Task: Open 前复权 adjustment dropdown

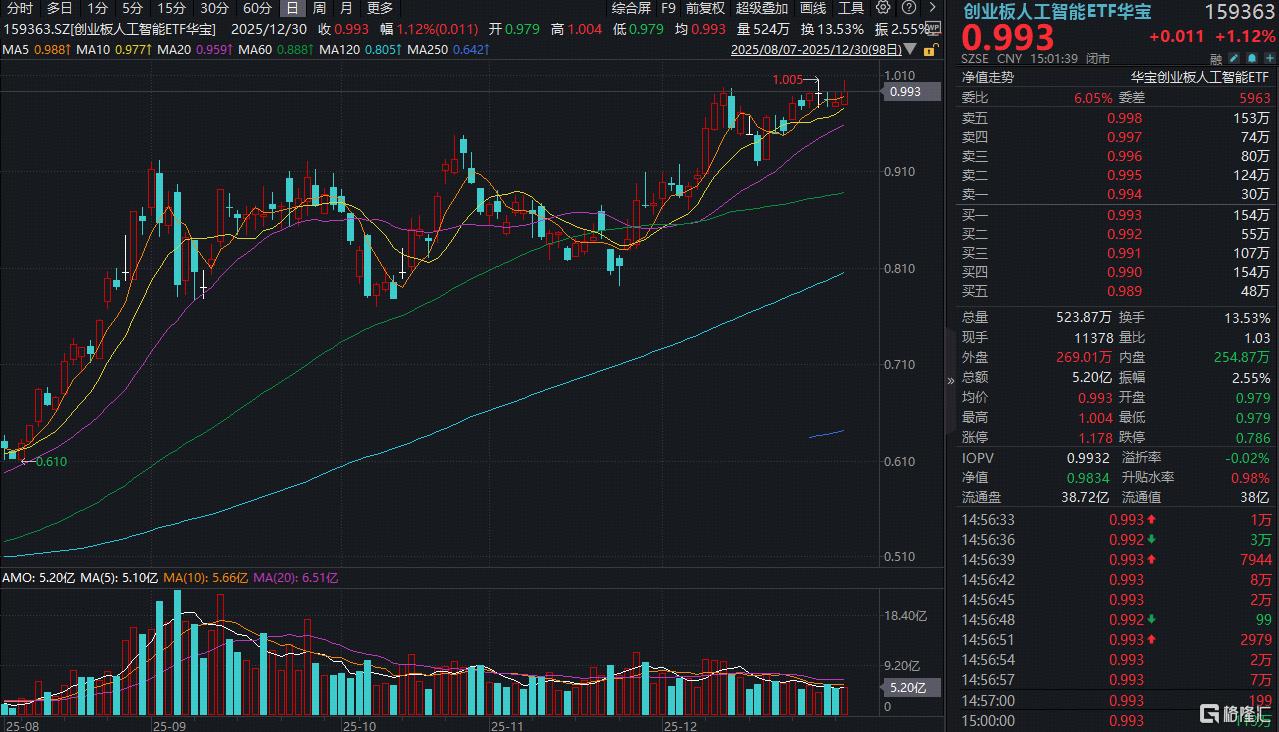Action: [705, 8]
